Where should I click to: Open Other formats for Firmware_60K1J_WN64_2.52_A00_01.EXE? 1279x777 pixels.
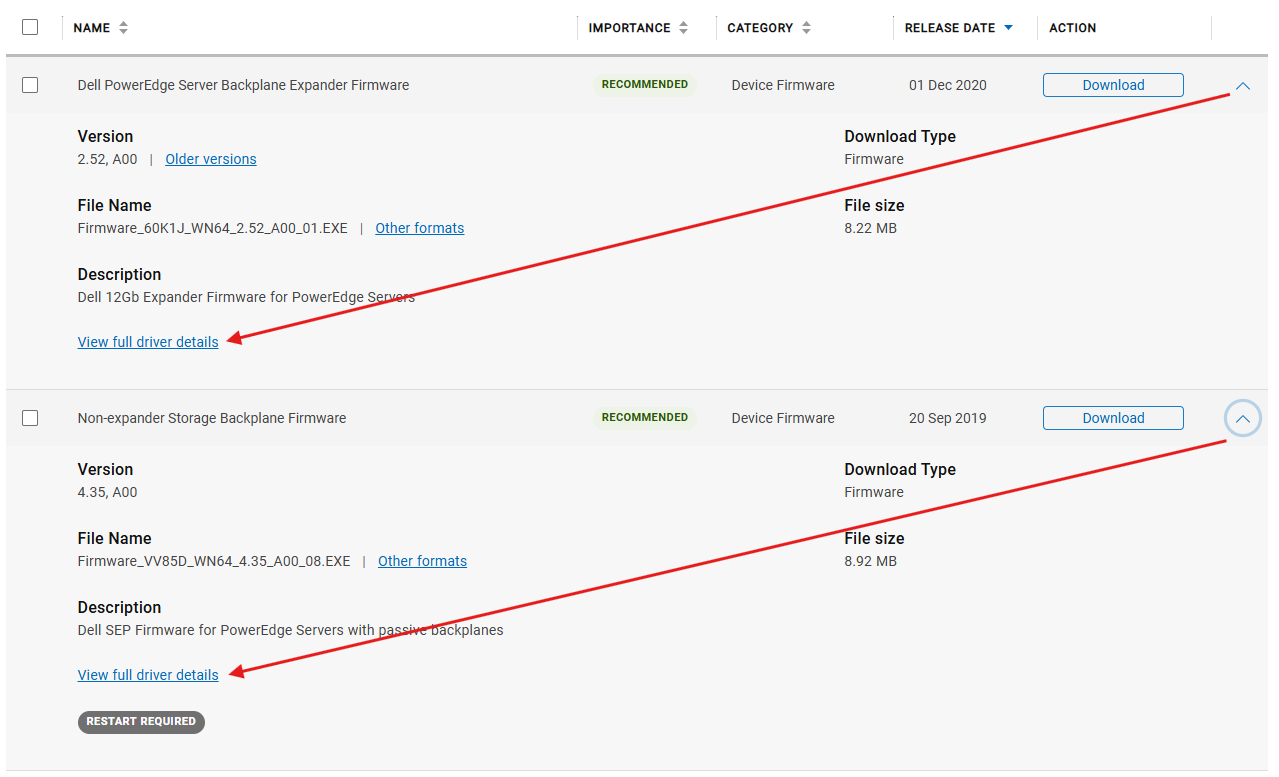click(x=419, y=228)
